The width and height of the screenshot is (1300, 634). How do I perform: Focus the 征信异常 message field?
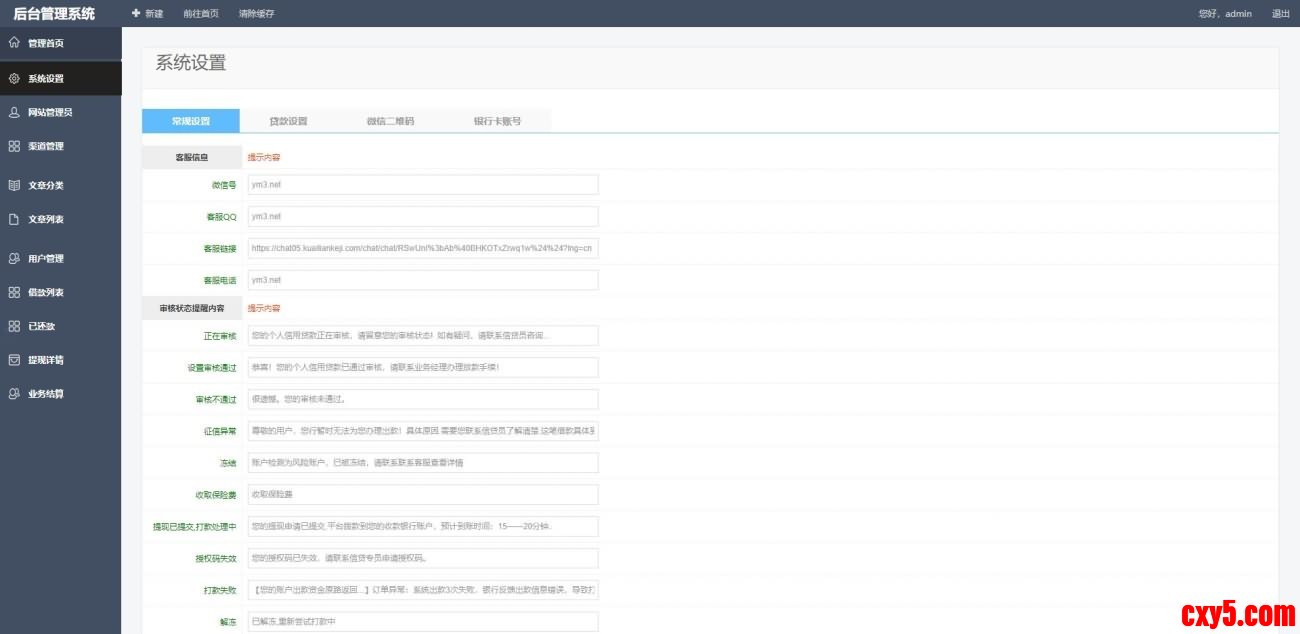coord(423,431)
